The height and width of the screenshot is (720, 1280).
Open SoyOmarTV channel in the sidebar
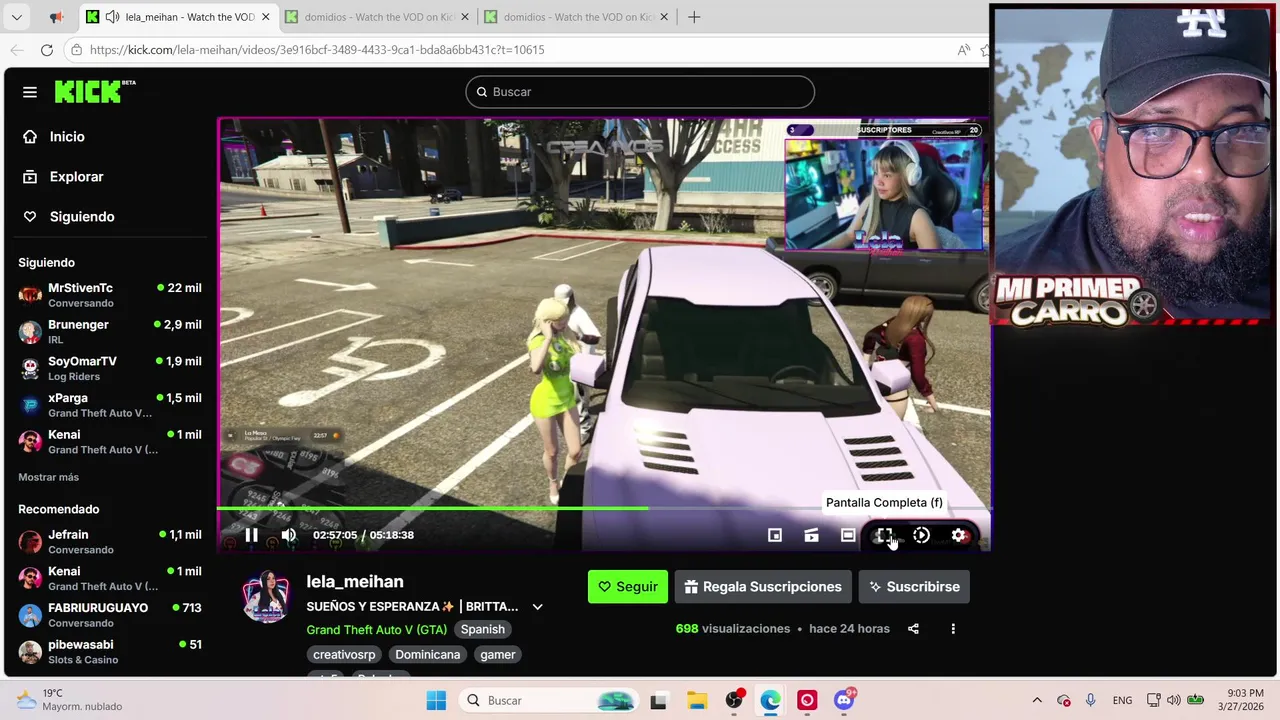click(110, 368)
